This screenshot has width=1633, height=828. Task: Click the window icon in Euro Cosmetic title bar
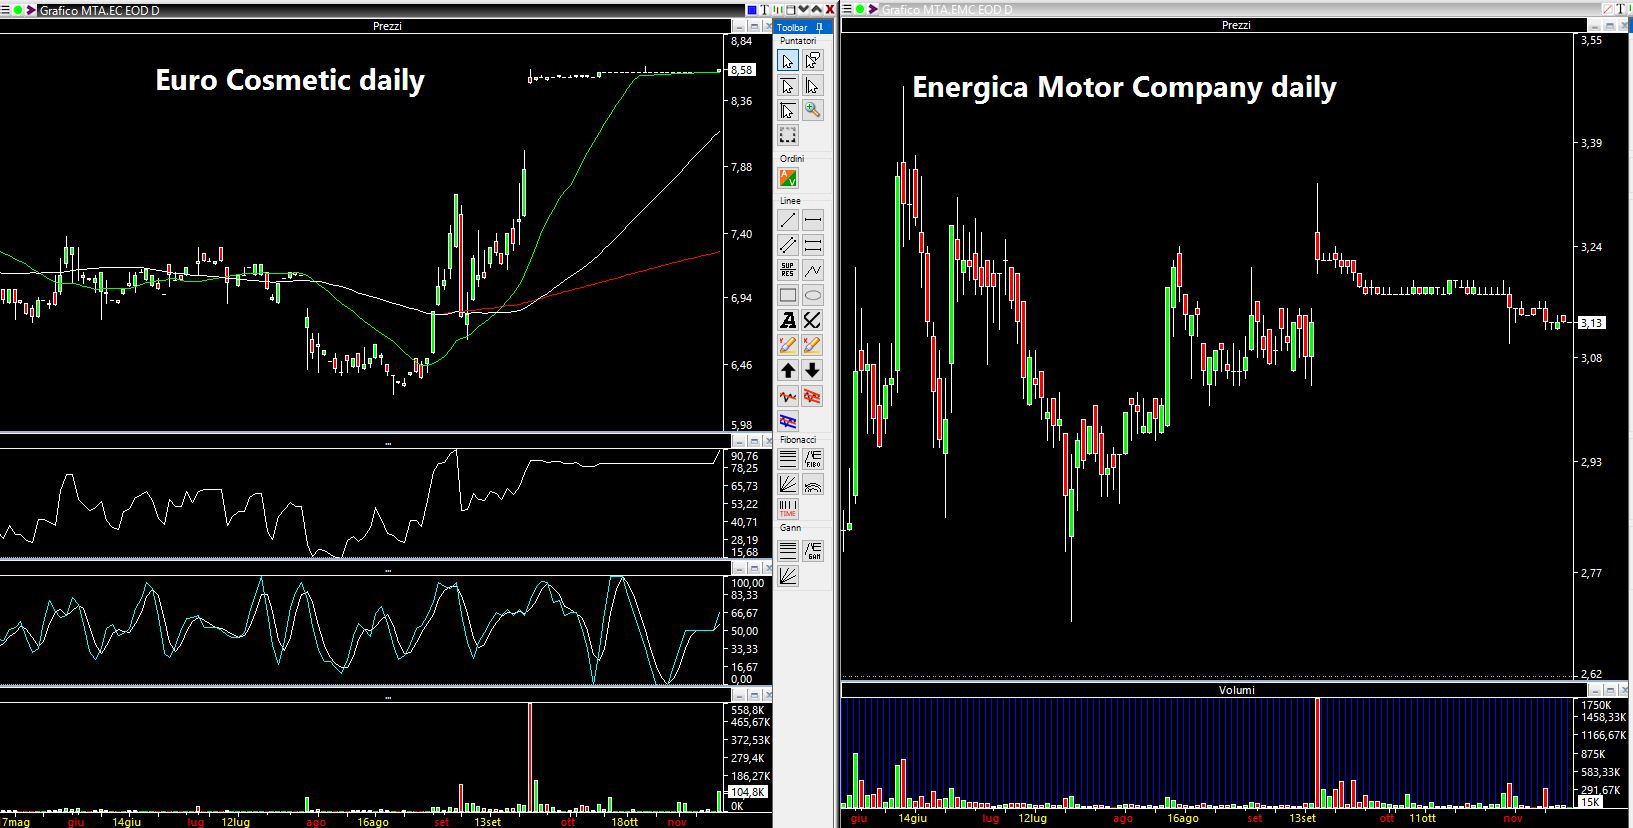click(791, 10)
